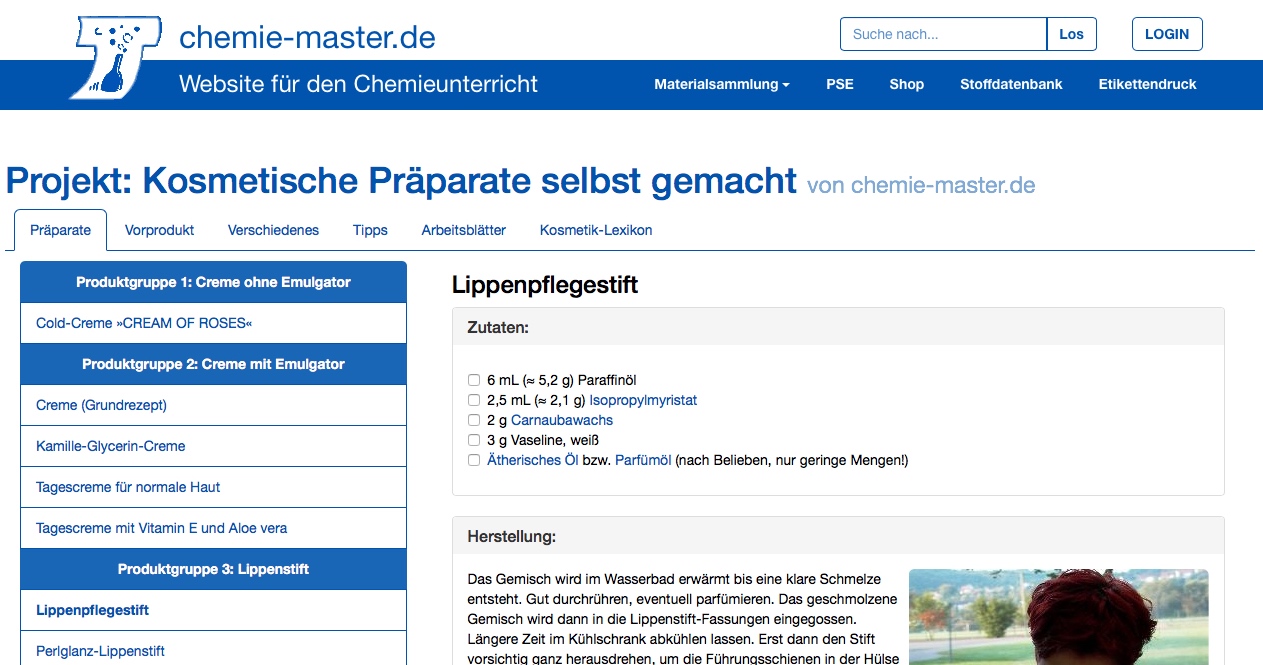1263x665 pixels.
Task: Open the Ätherisches Öl link
Action: 533,460
